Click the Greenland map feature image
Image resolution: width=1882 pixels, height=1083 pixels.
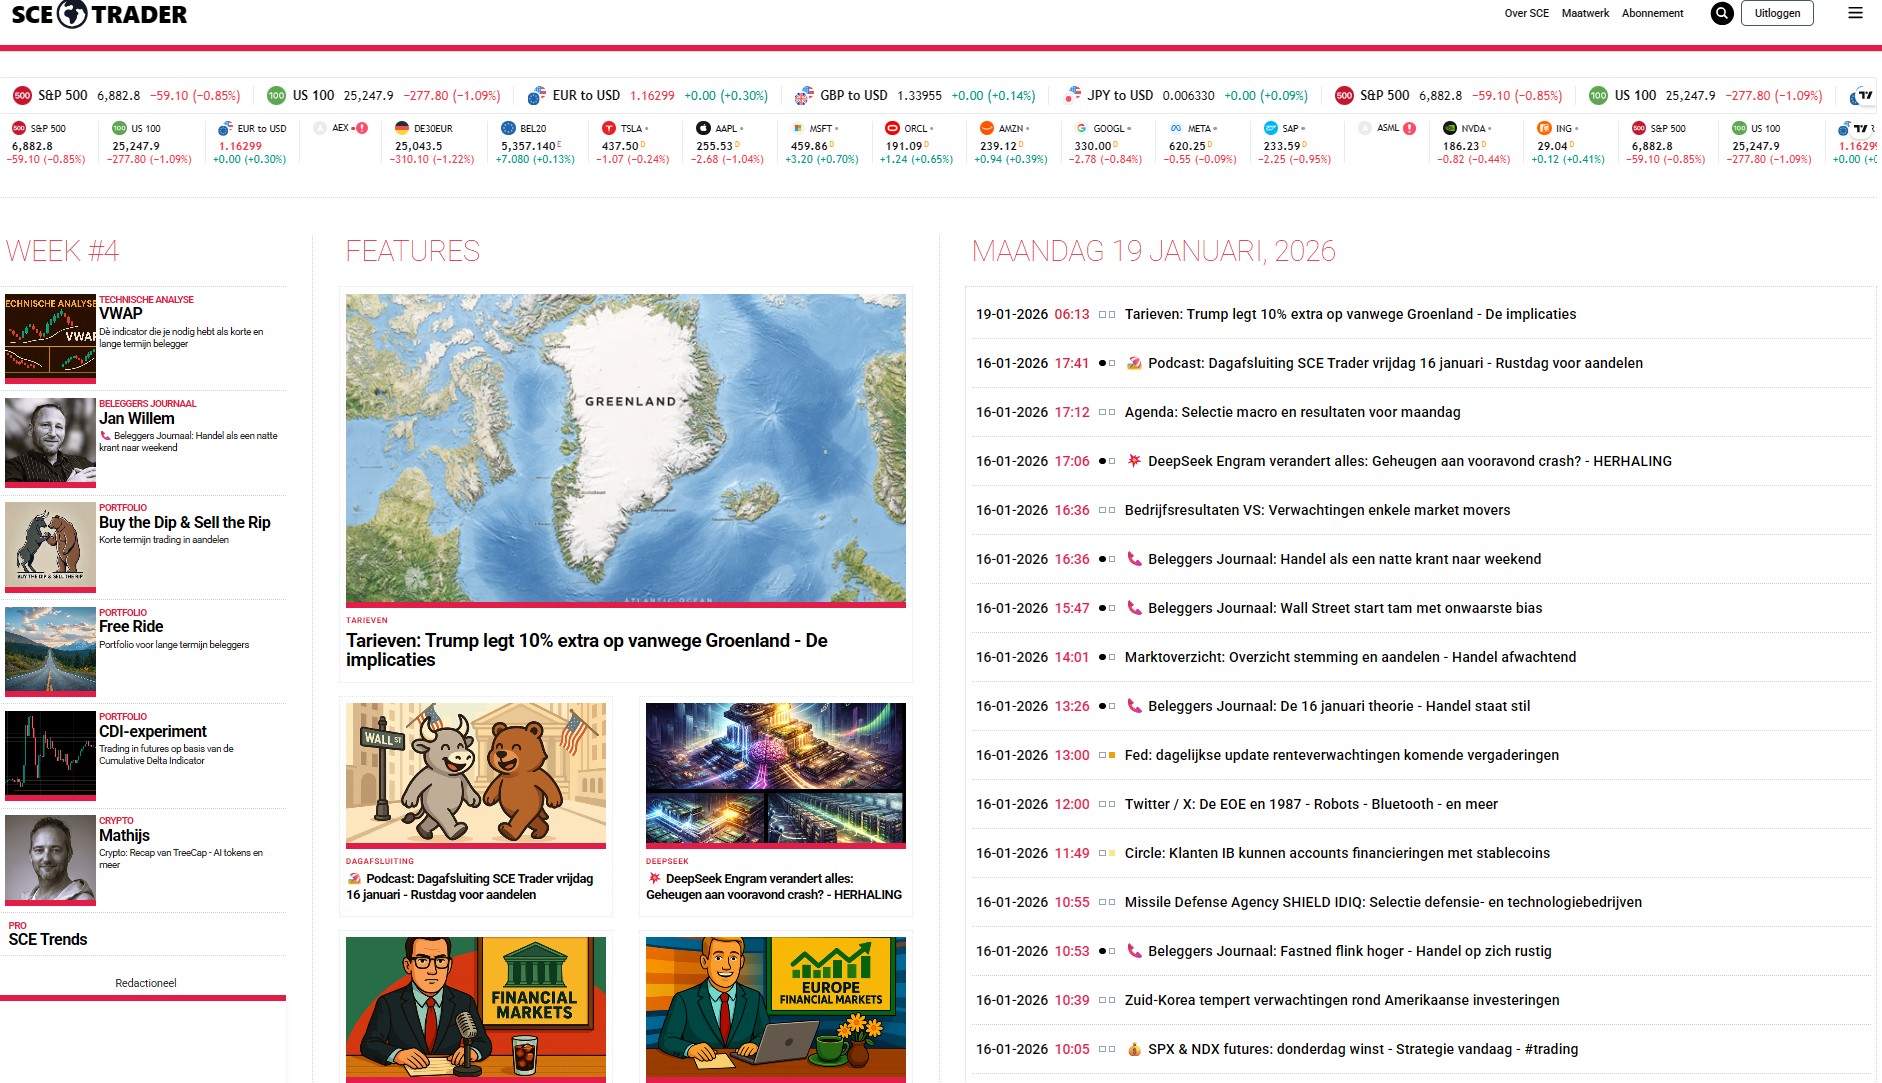coord(626,448)
